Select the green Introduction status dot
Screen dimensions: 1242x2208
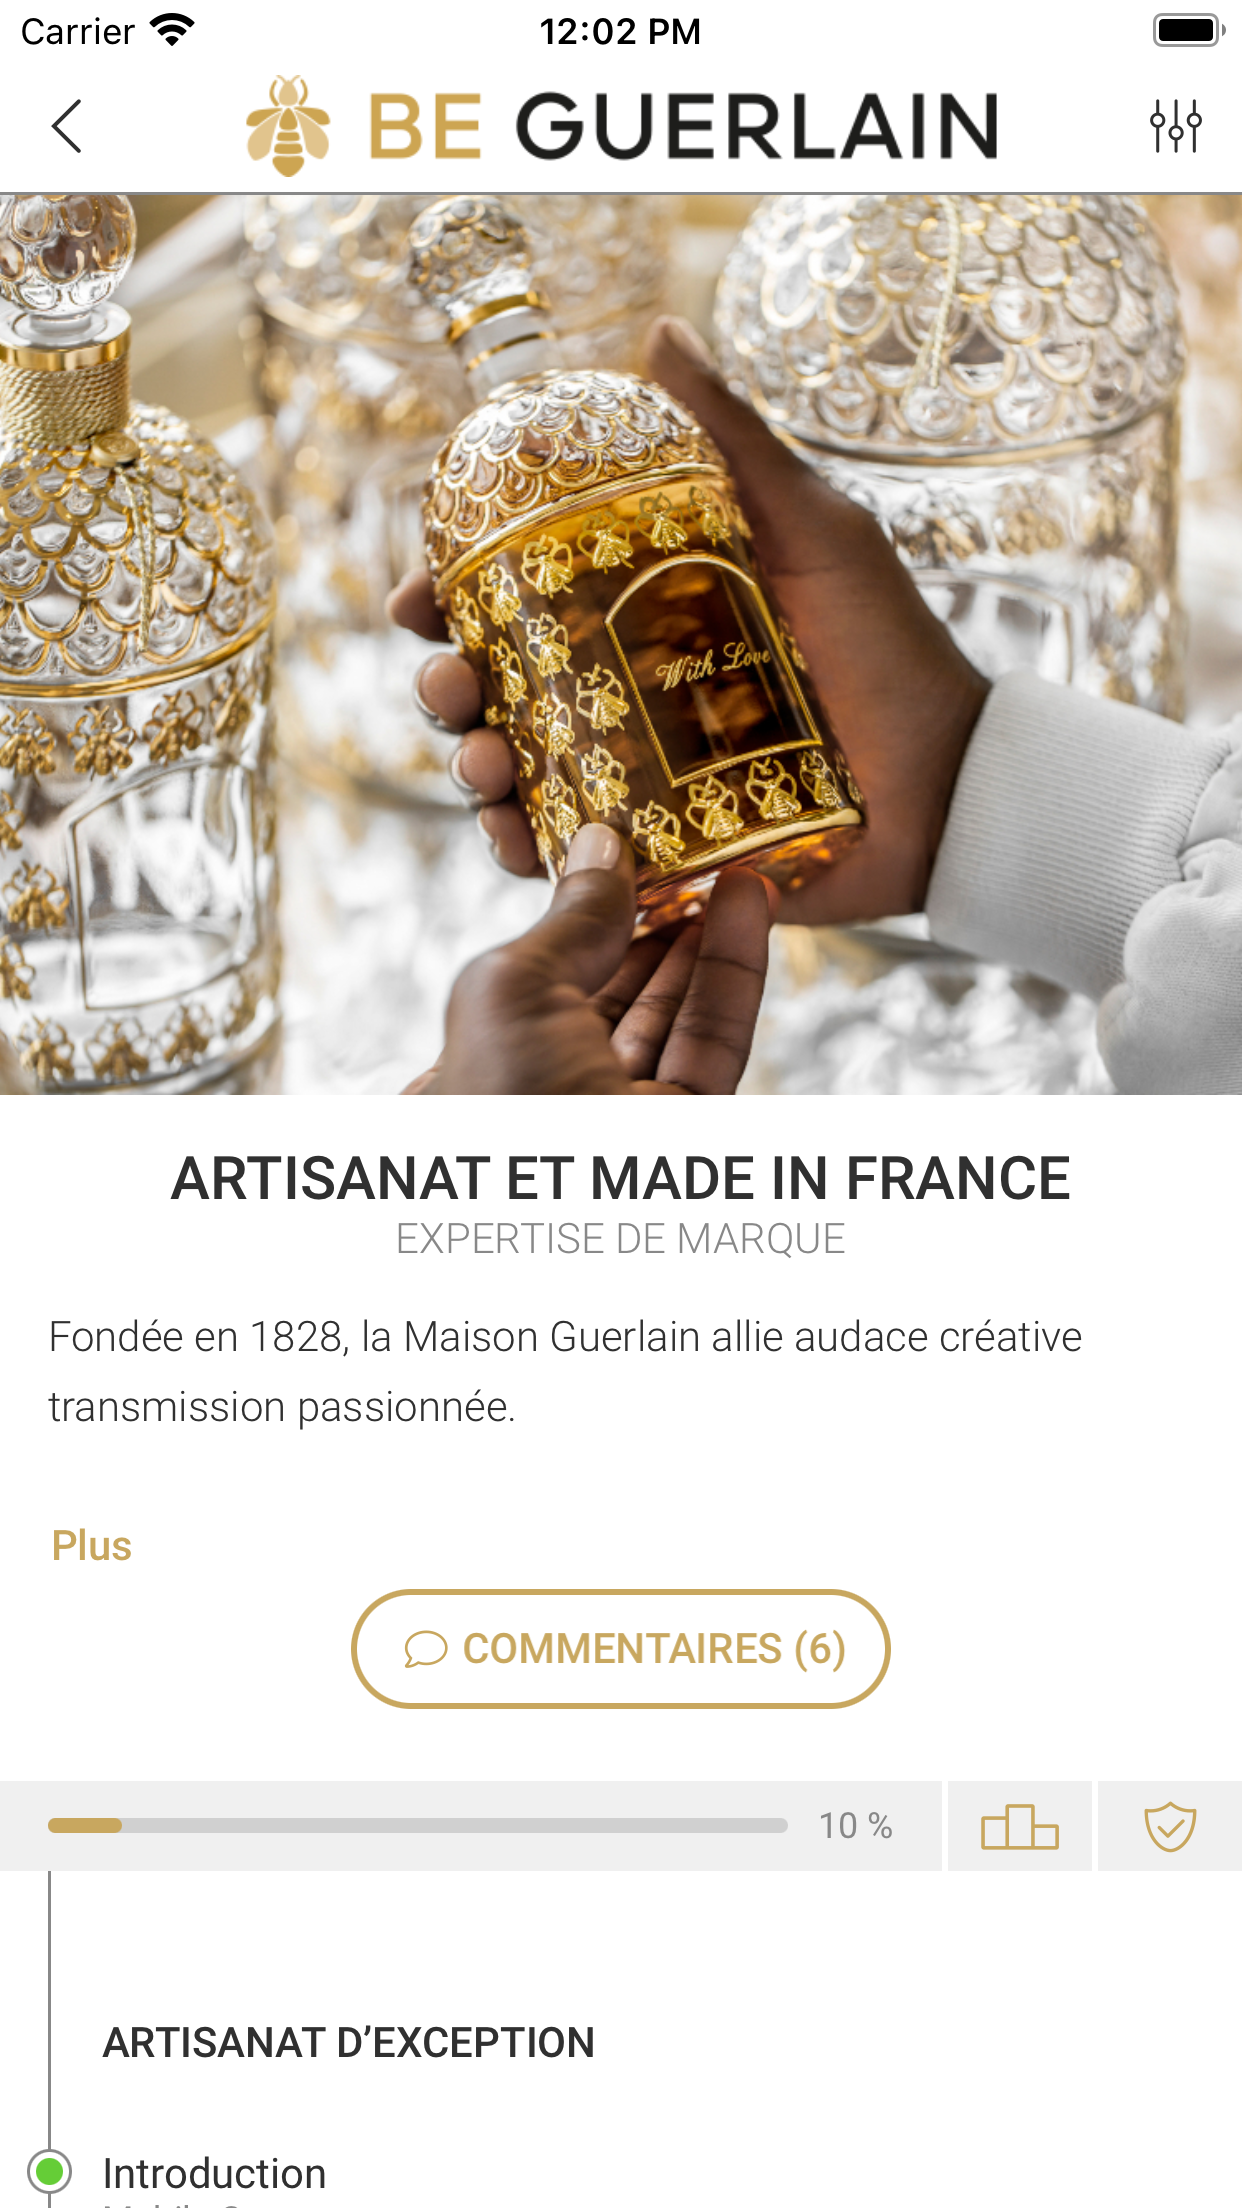(x=49, y=2171)
